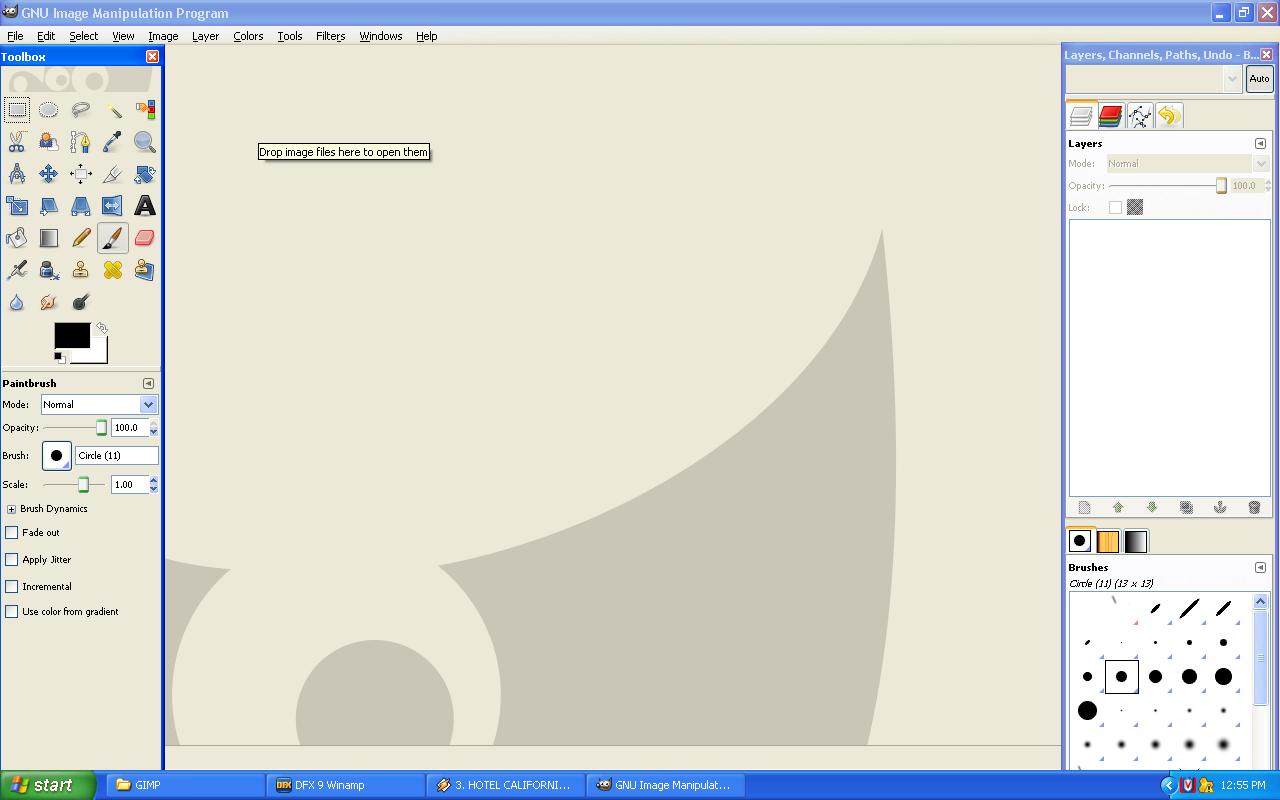The image size is (1280, 800).
Task: Select the Smudge tool
Action: pyautogui.click(x=49, y=302)
